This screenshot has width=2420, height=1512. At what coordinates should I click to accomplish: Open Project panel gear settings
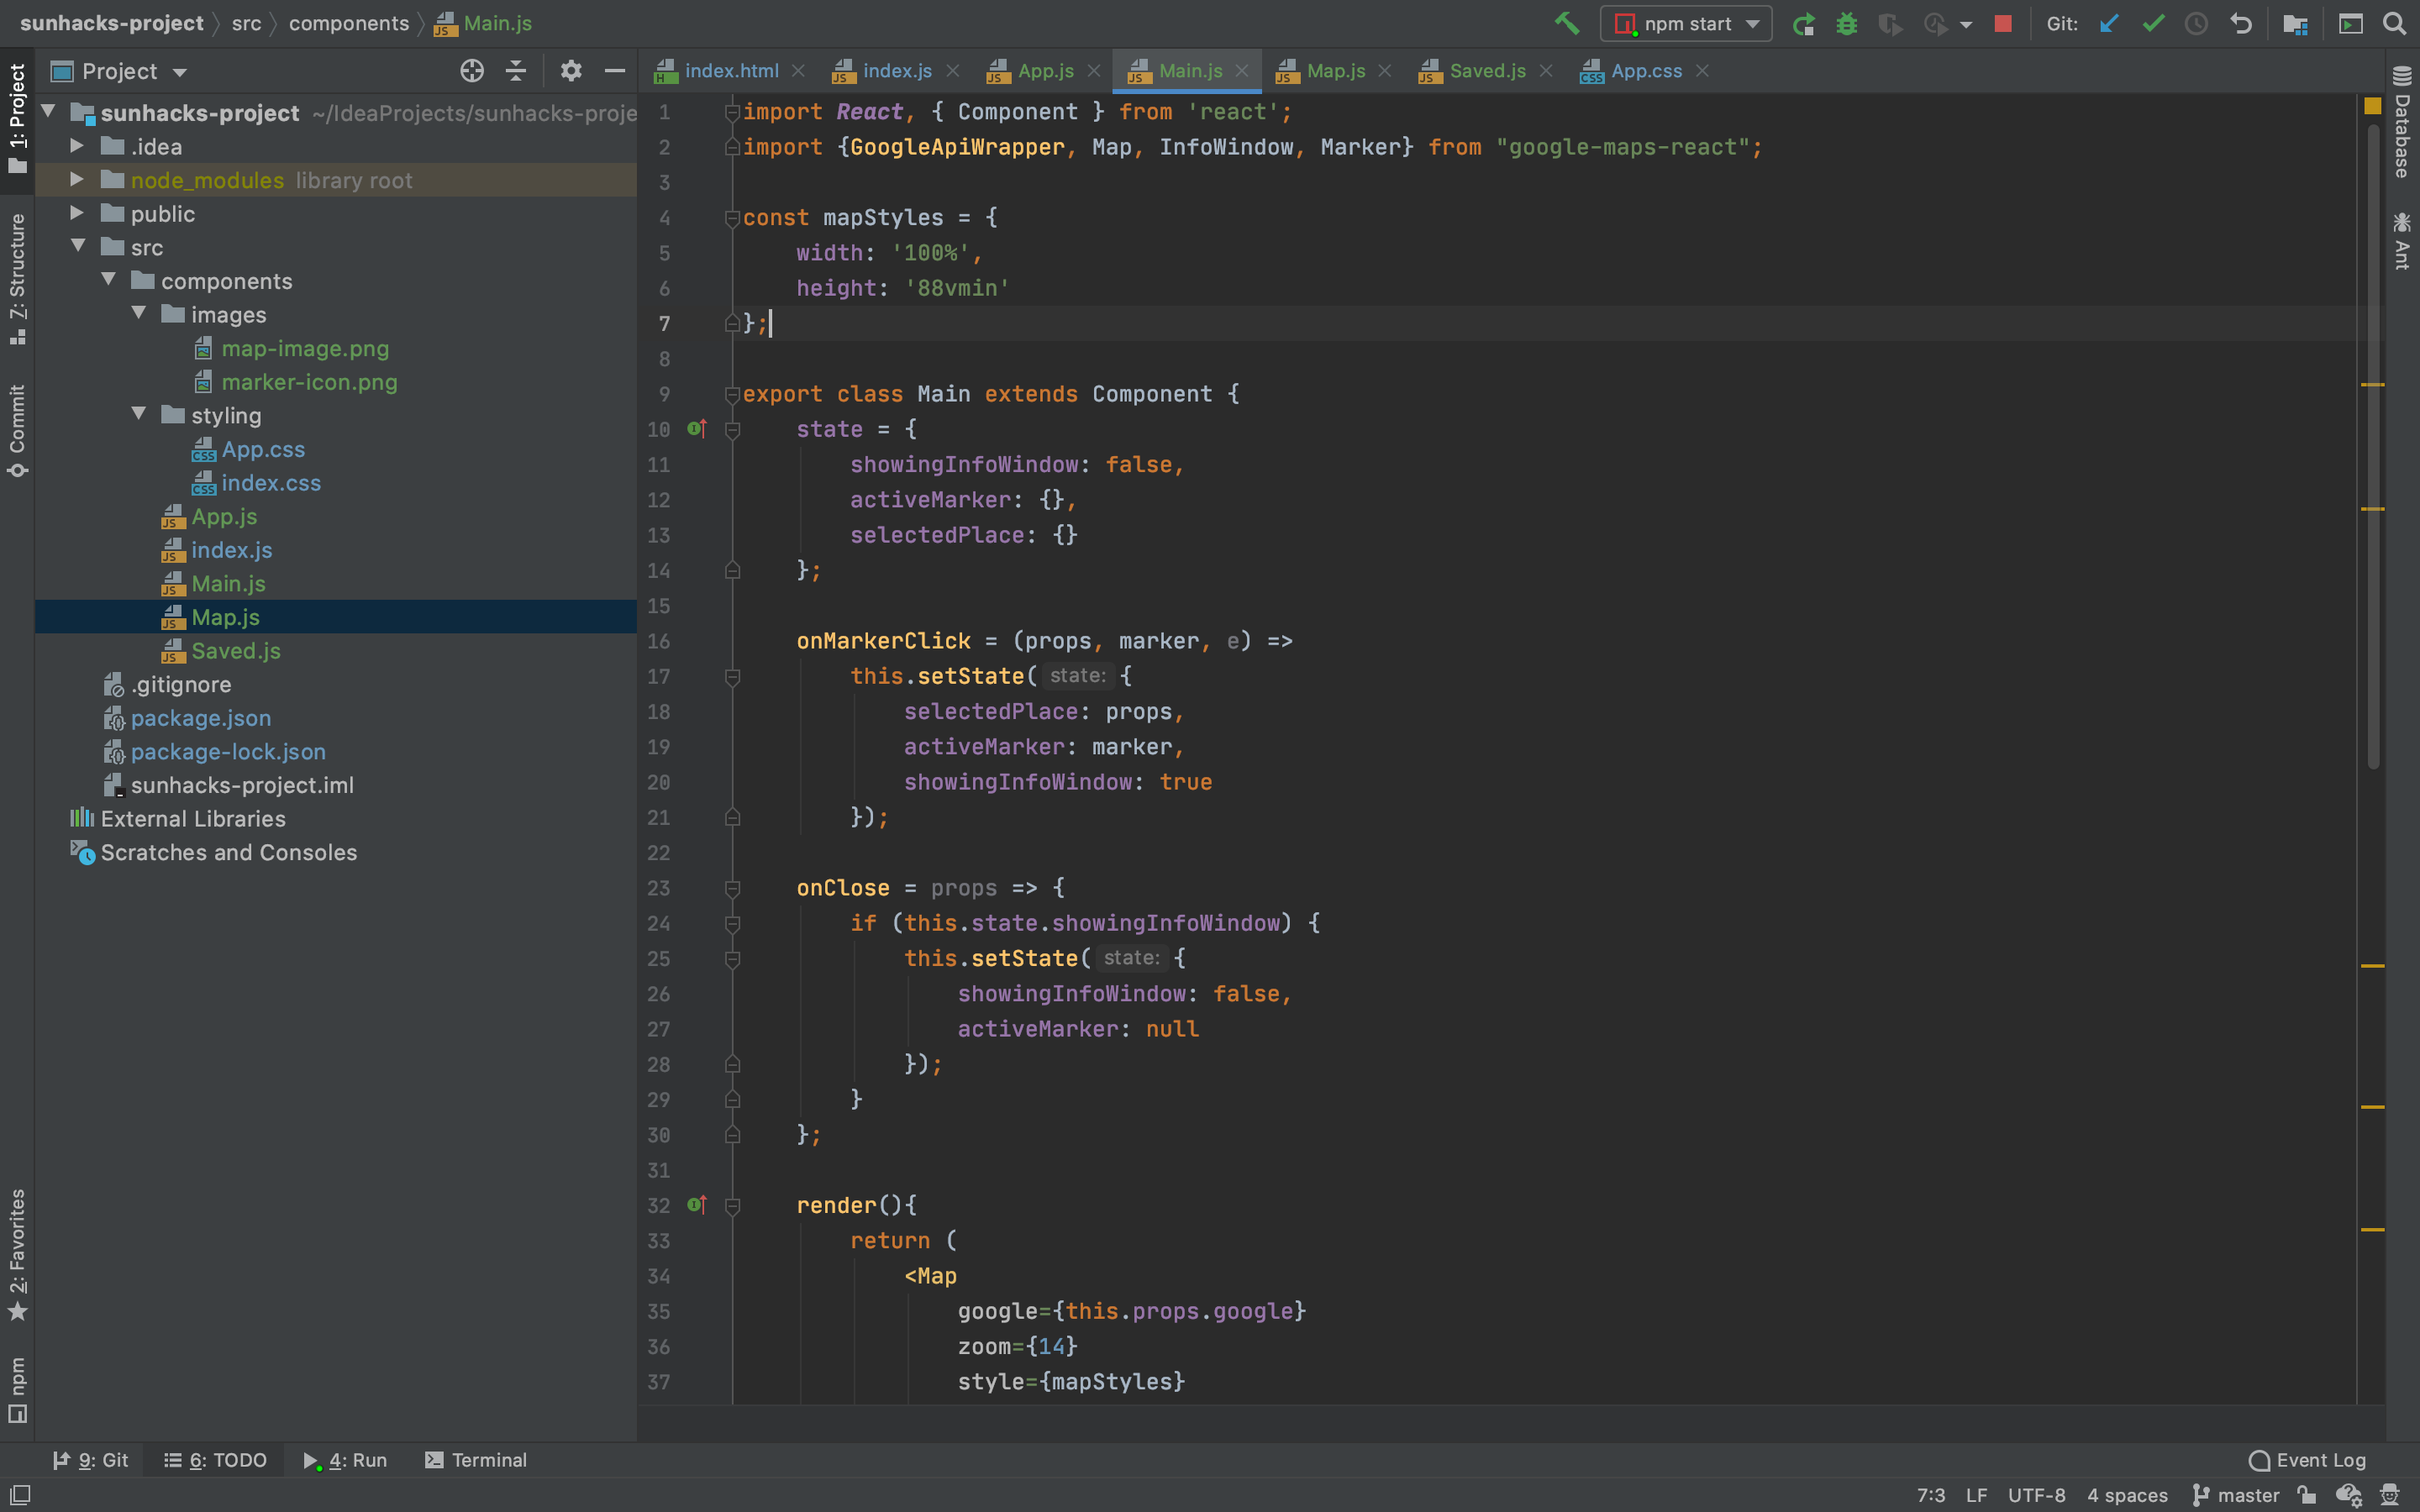tap(570, 71)
